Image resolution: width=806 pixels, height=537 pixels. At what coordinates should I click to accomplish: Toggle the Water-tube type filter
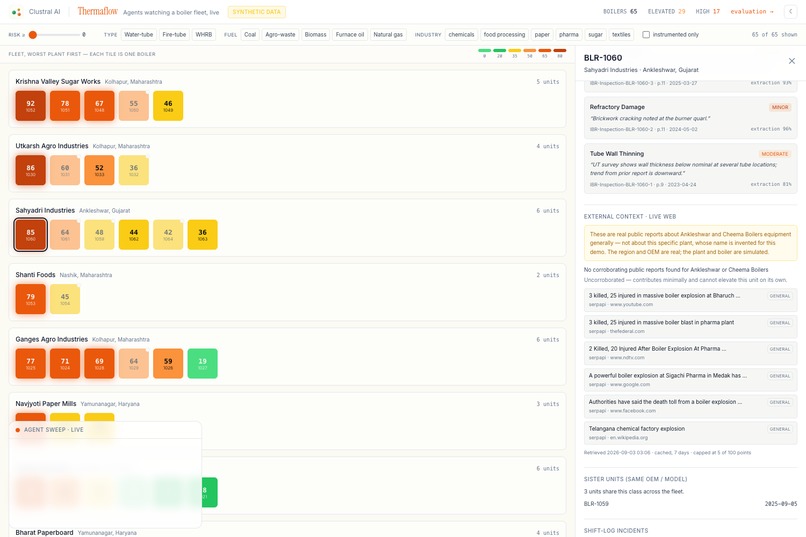pos(139,34)
